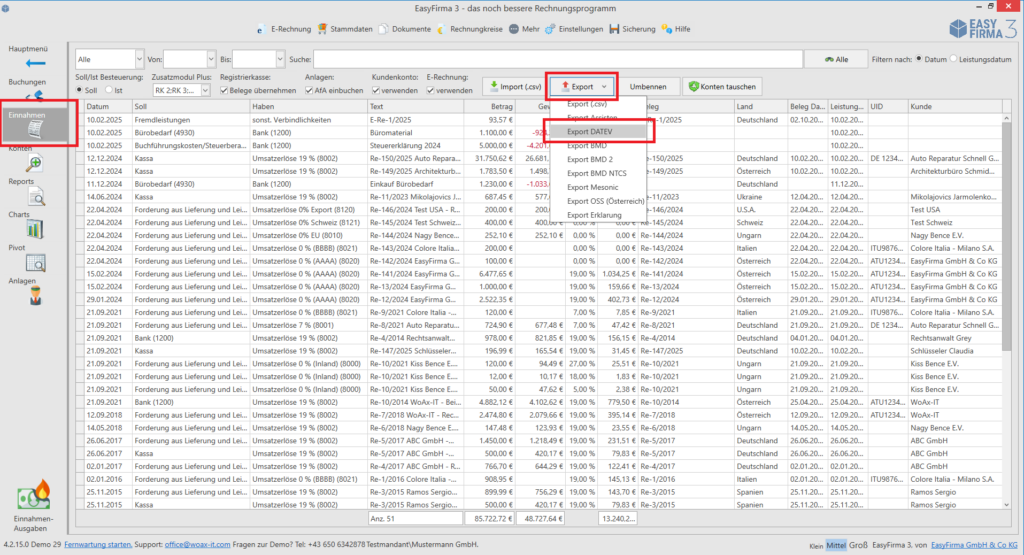1024x555 pixels.
Task: Open Stammdaten via its shopping cart icon
Action: [323, 29]
